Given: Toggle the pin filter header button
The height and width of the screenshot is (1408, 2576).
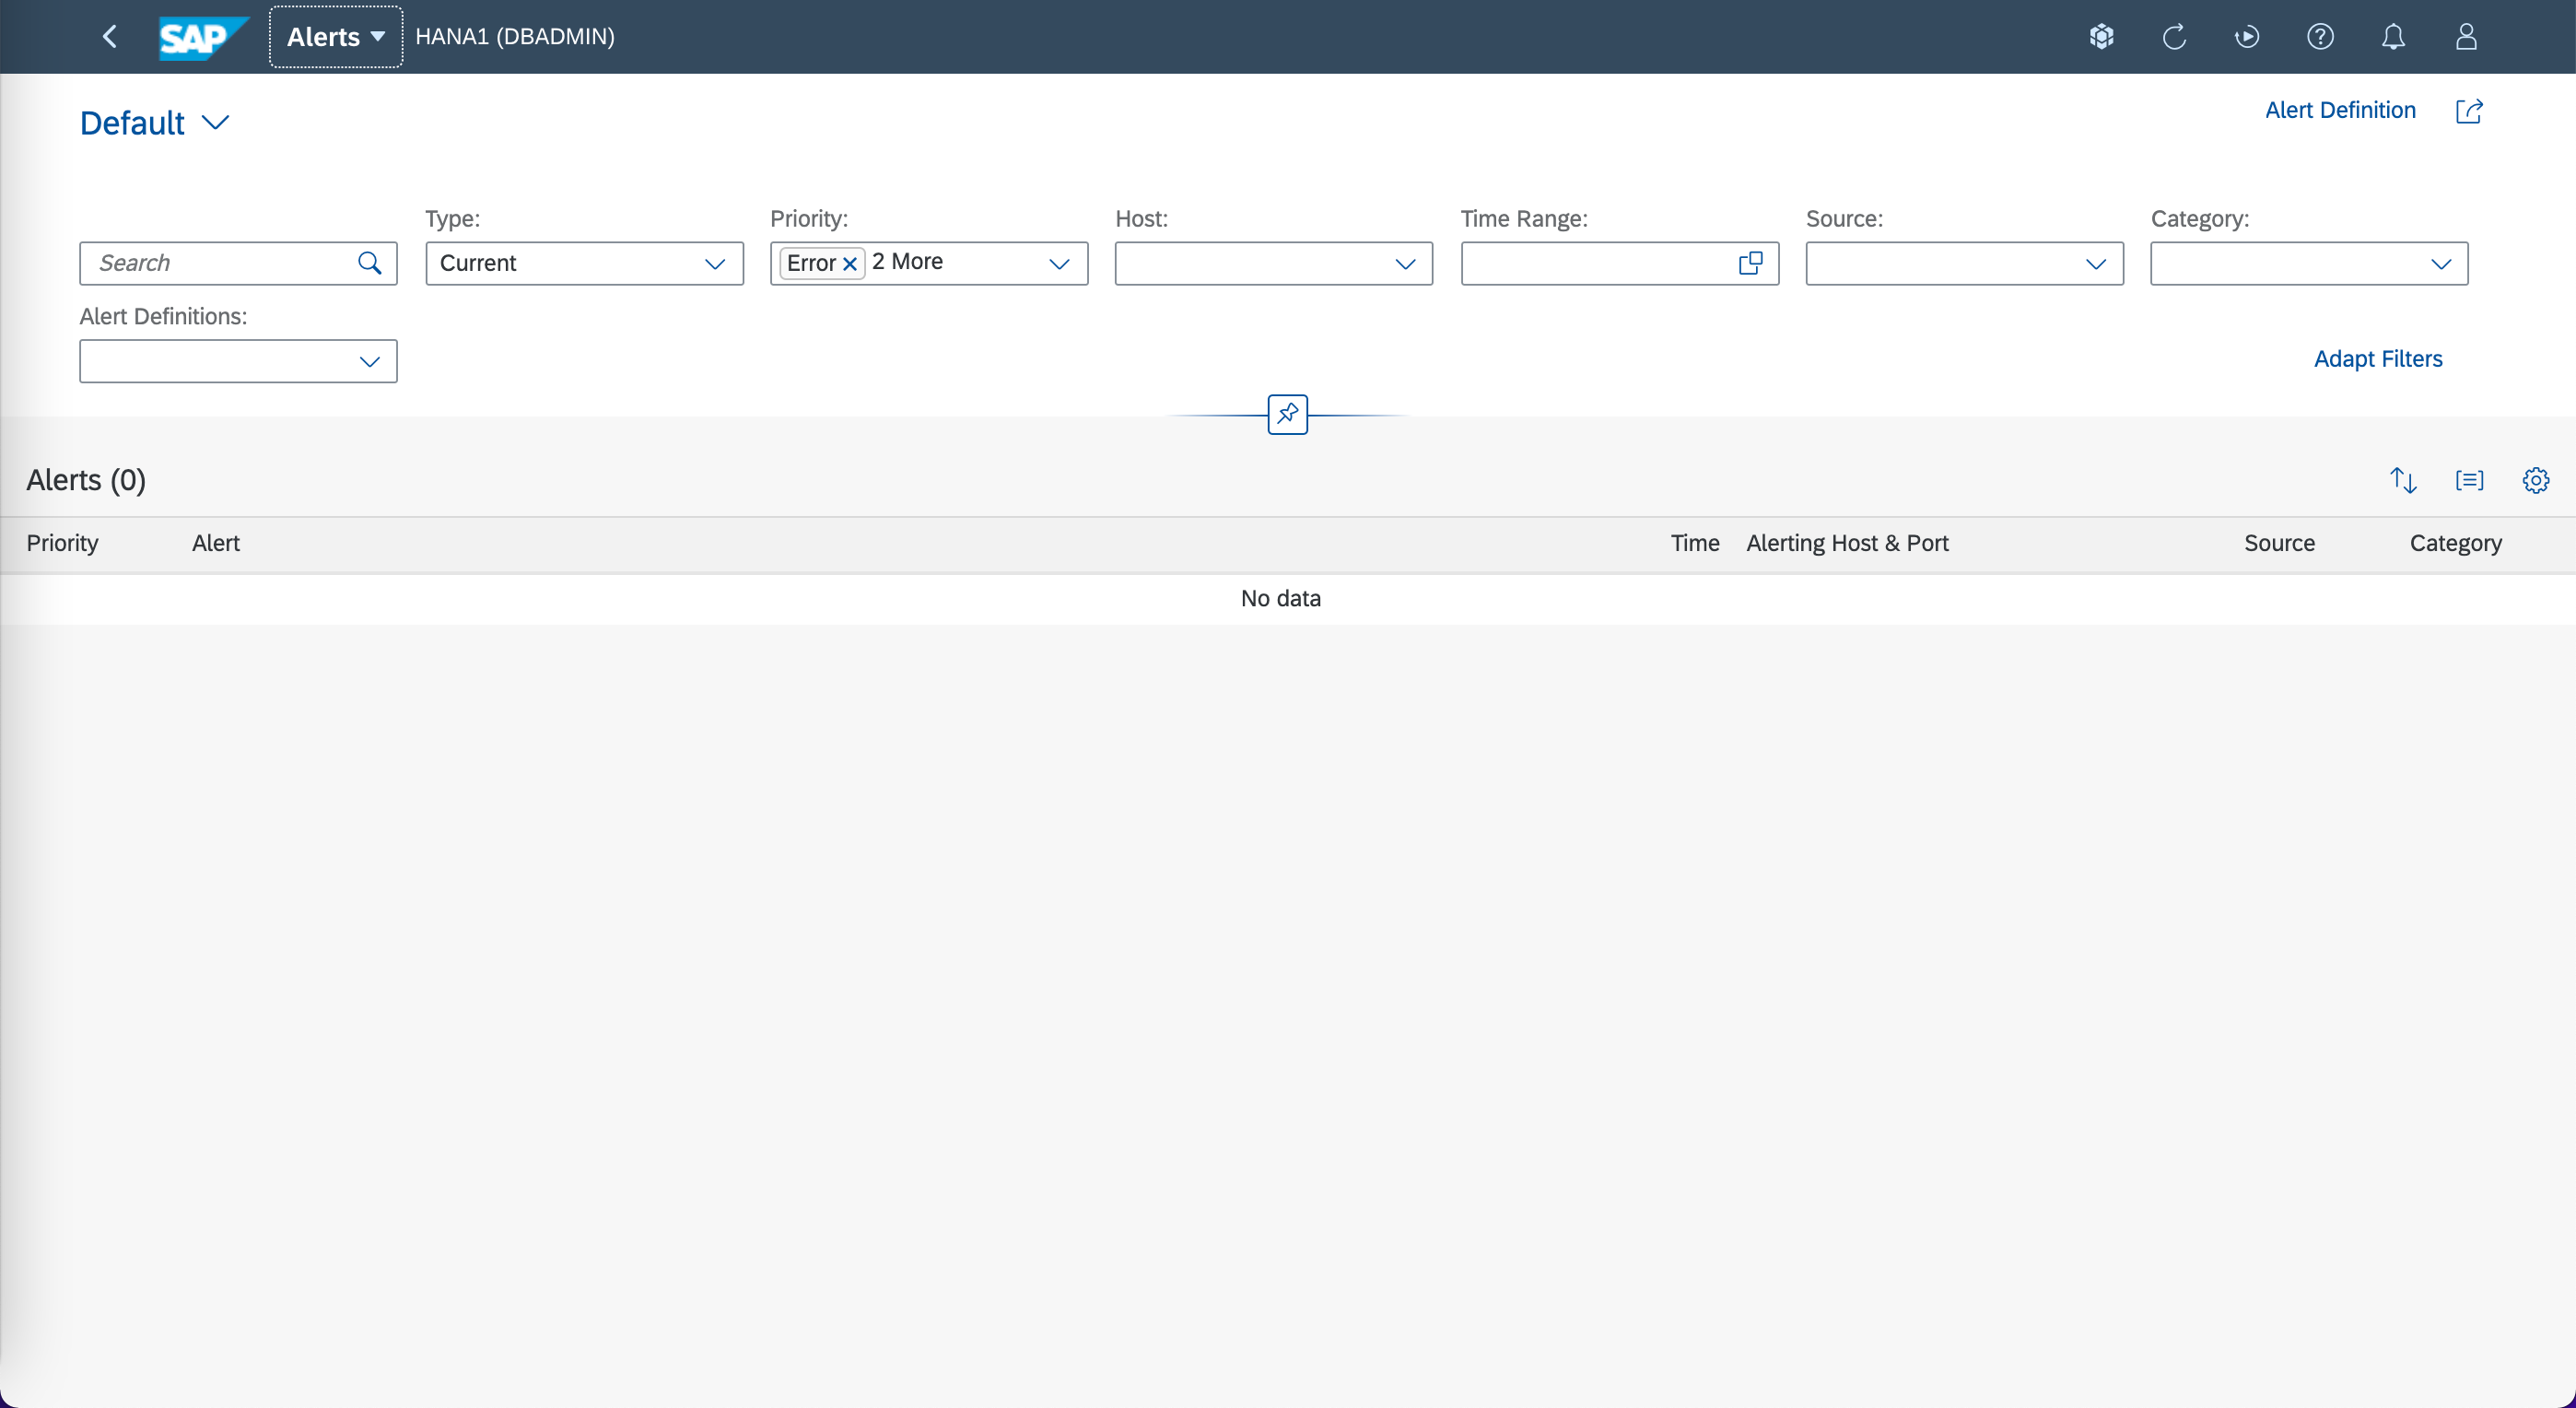Looking at the screenshot, I should point(1287,414).
